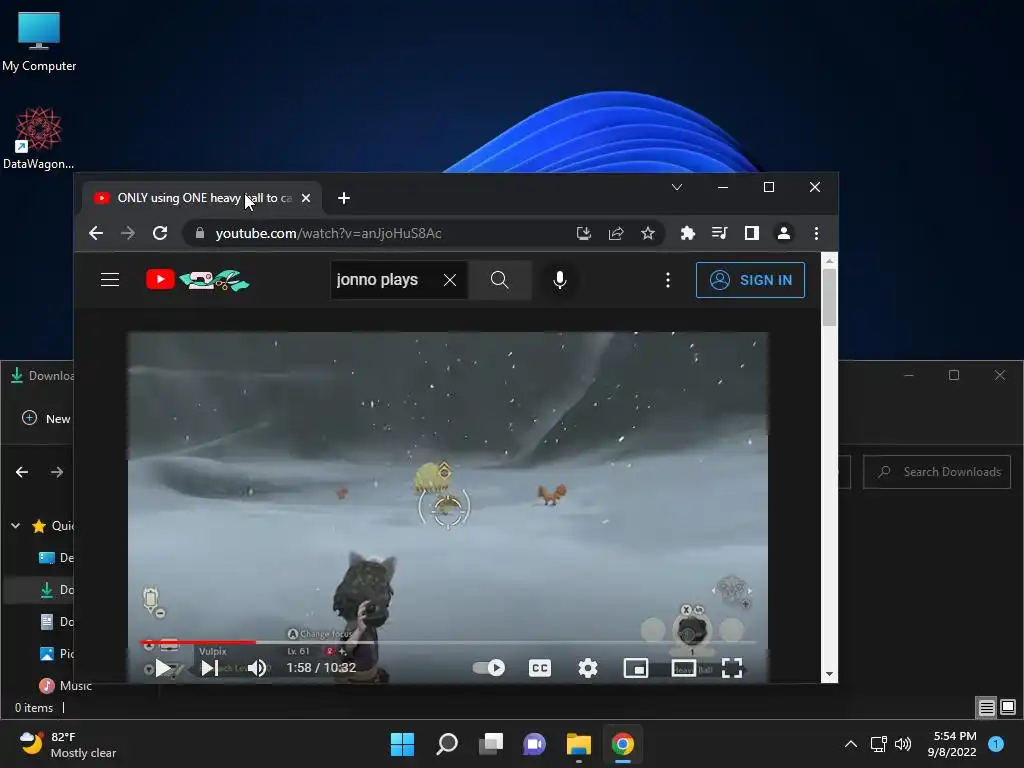Sign in to YouTube
Image resolution: width=1024 pixels, height=768 pixels.
[750, 280]
